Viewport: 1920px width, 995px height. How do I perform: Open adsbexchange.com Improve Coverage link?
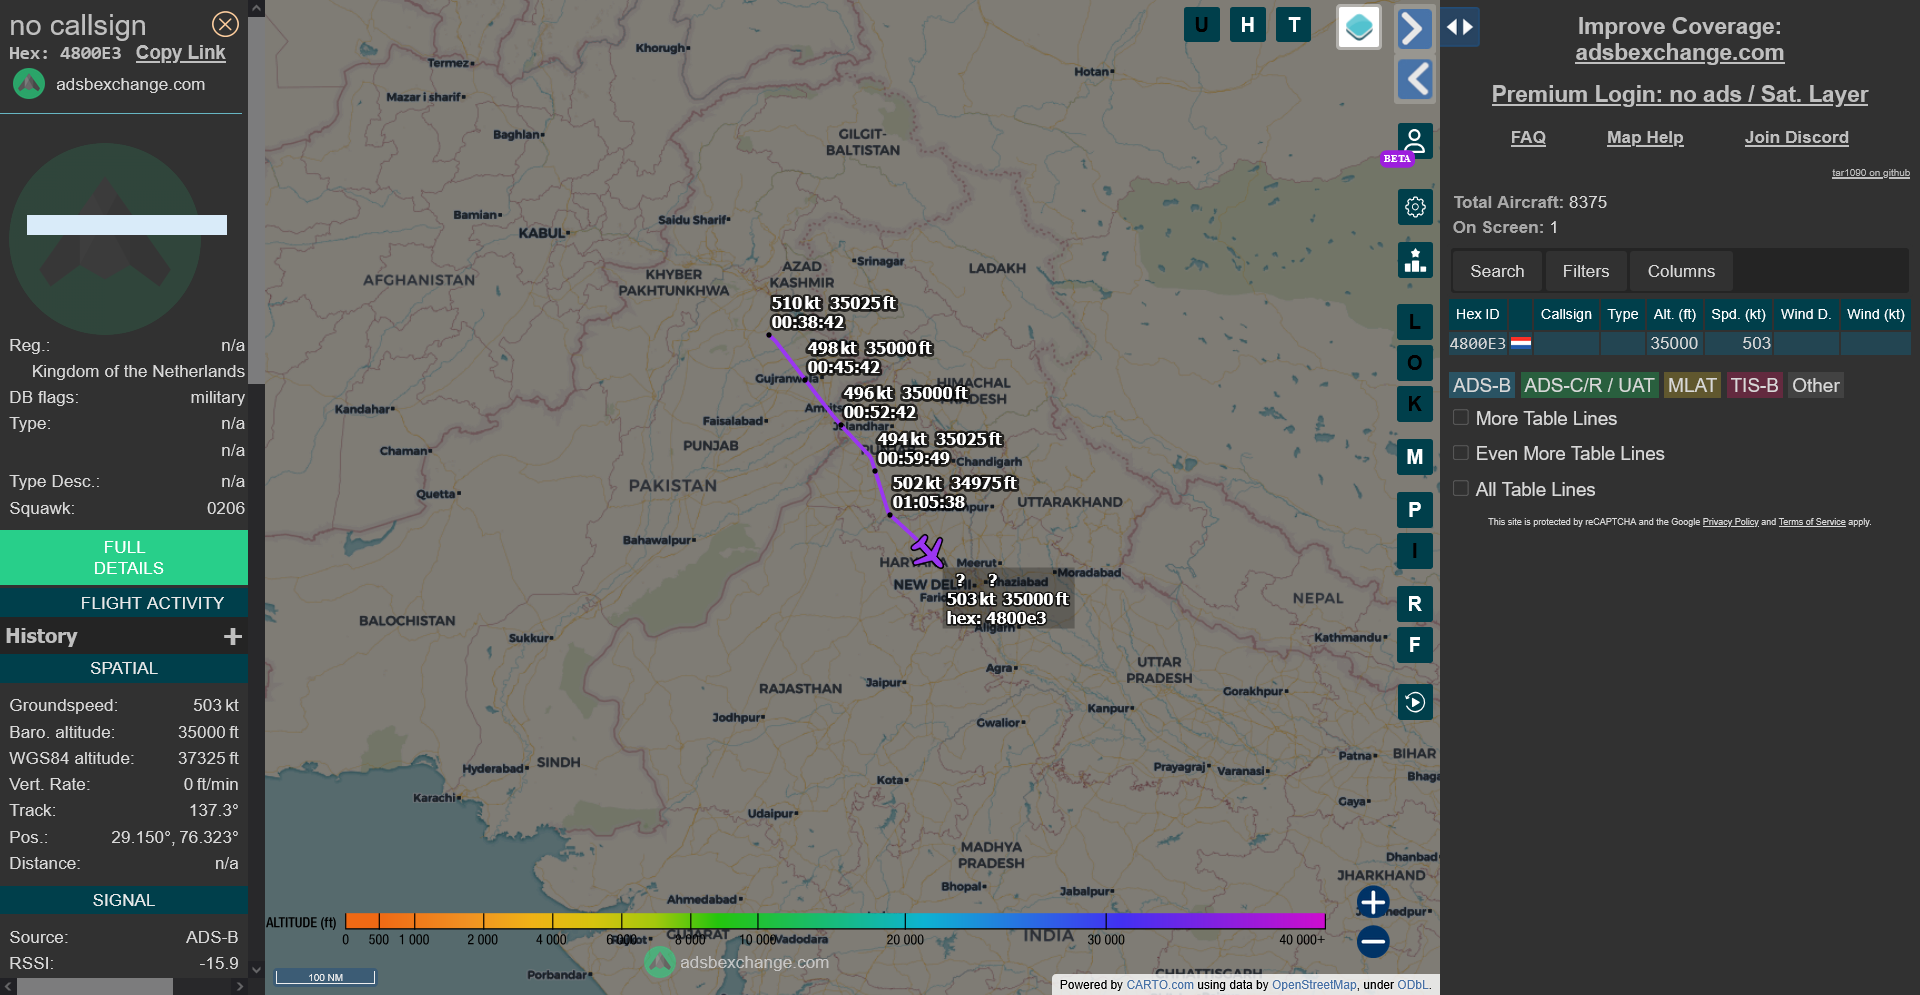point(1679,52)
